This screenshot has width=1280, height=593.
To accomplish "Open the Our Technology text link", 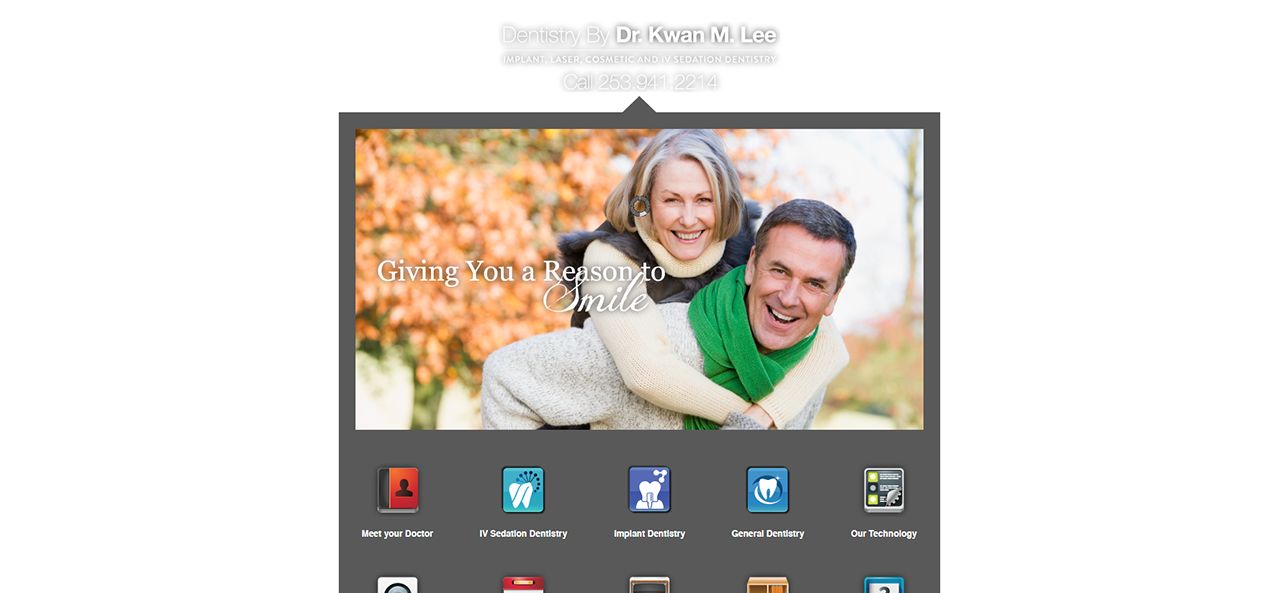I will pyautogui.click(x=884, y=534).
